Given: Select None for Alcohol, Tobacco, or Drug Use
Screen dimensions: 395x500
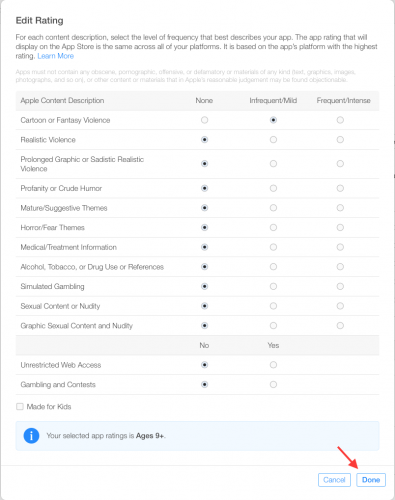Looking at the screenshot, I should [204, 267].
